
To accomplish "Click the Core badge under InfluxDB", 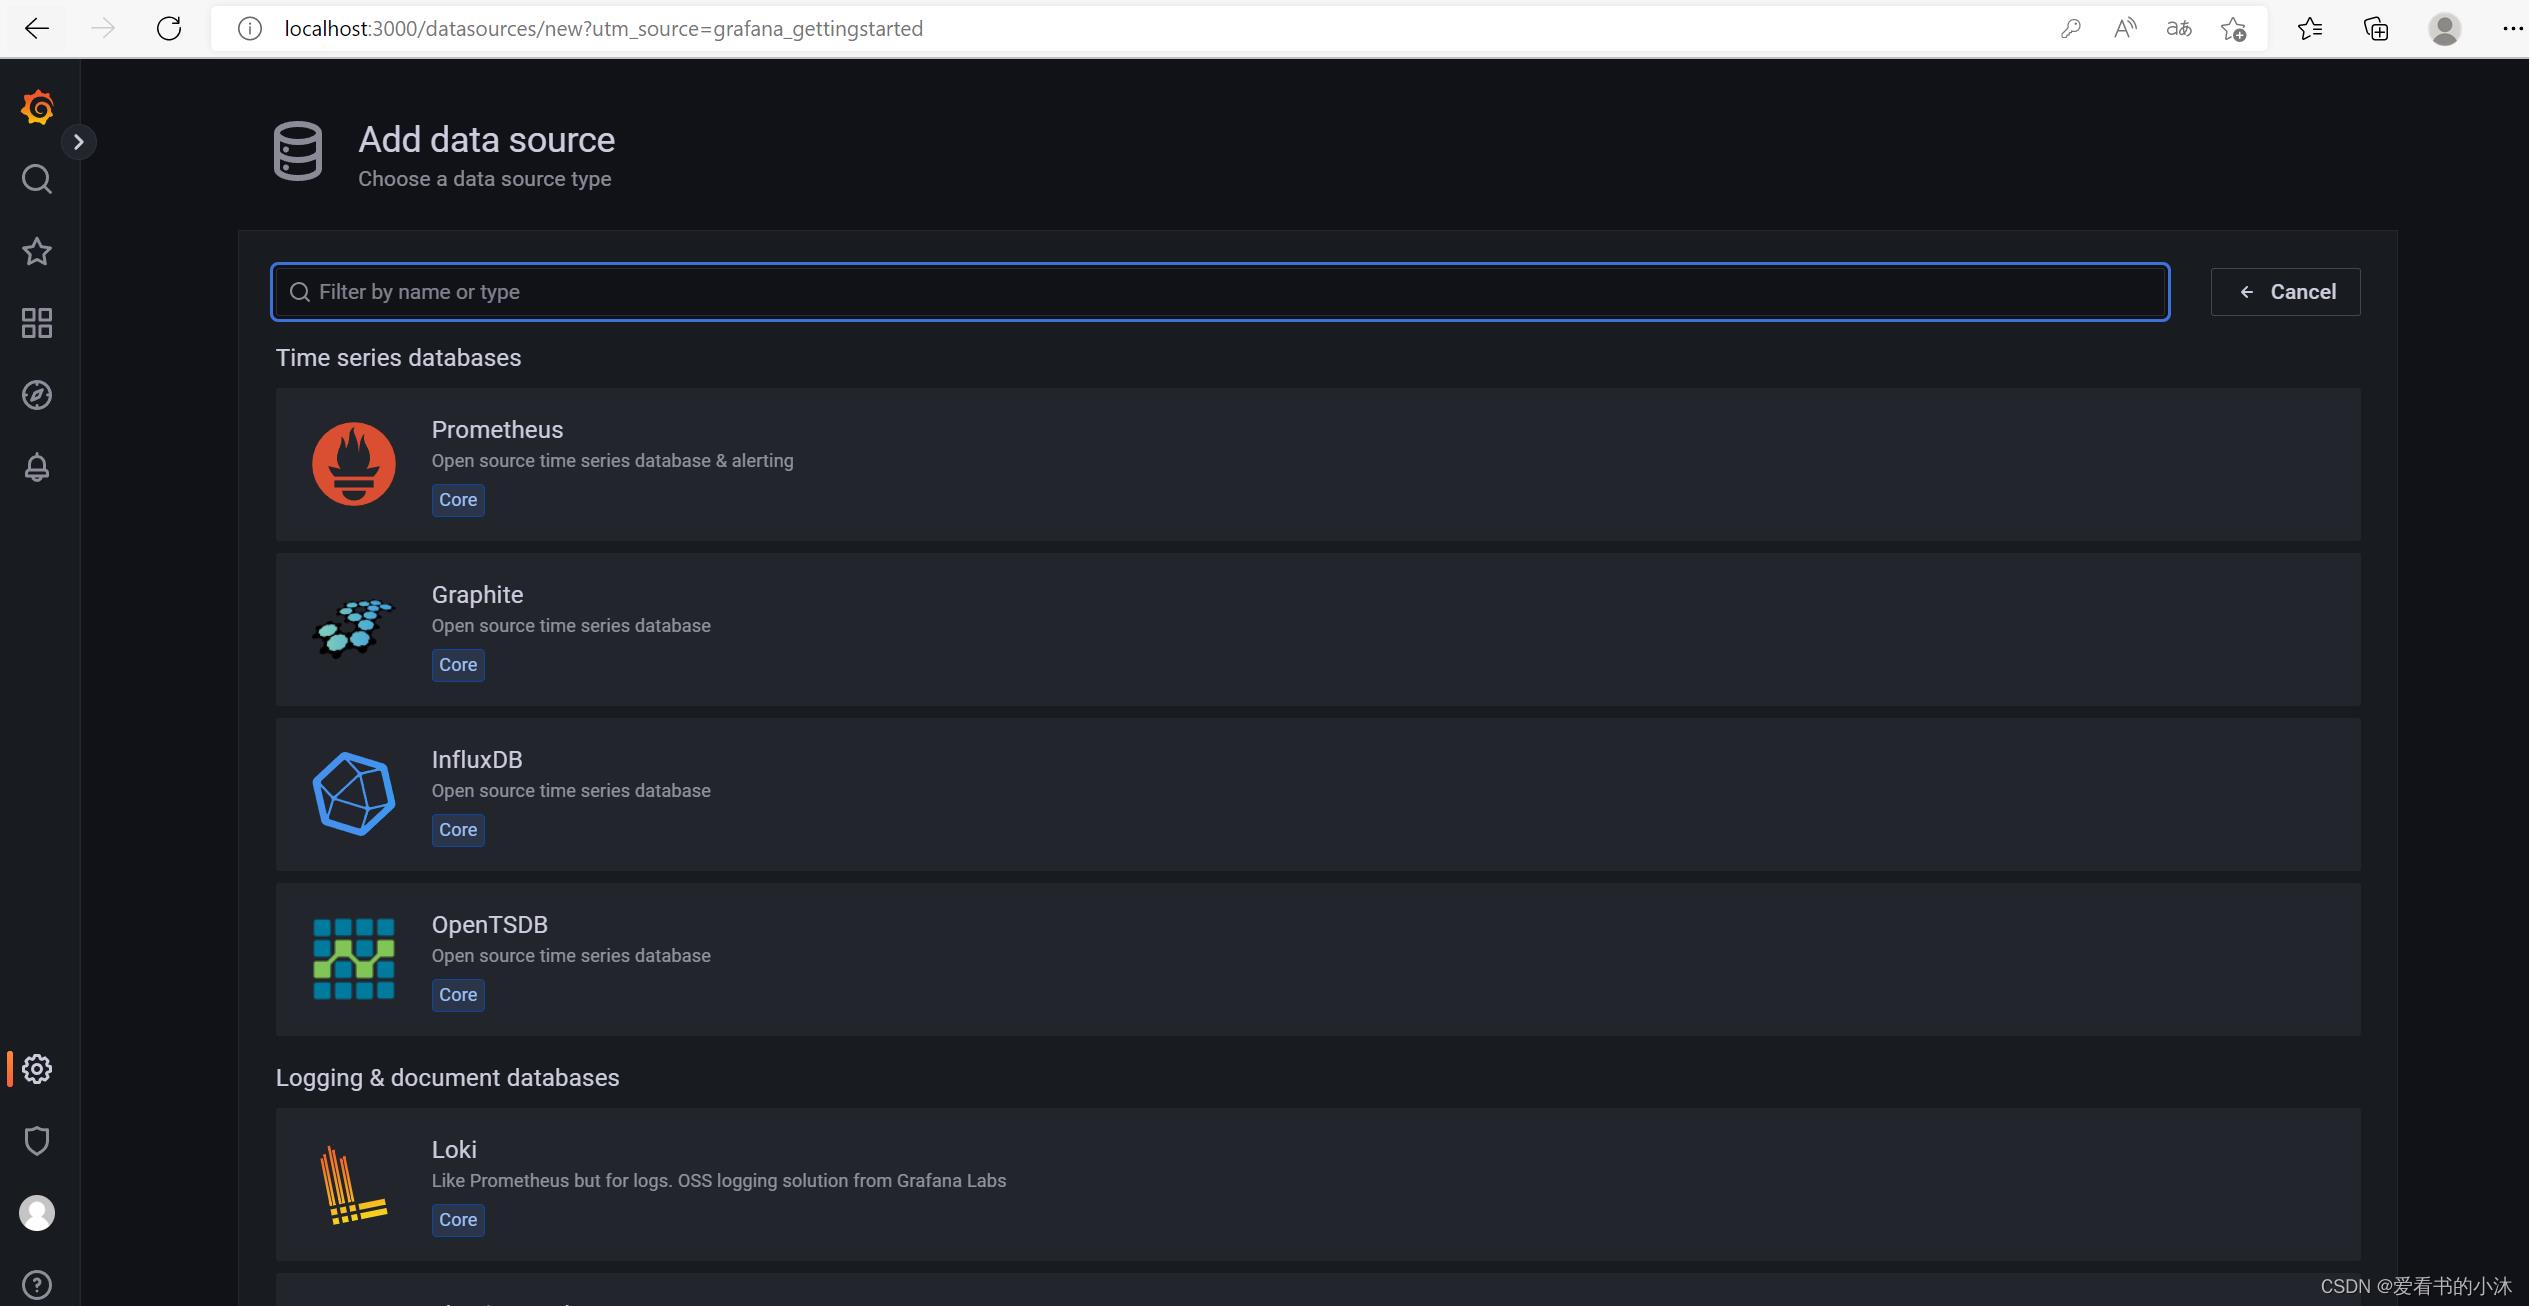I will click(x=458, y=830).
